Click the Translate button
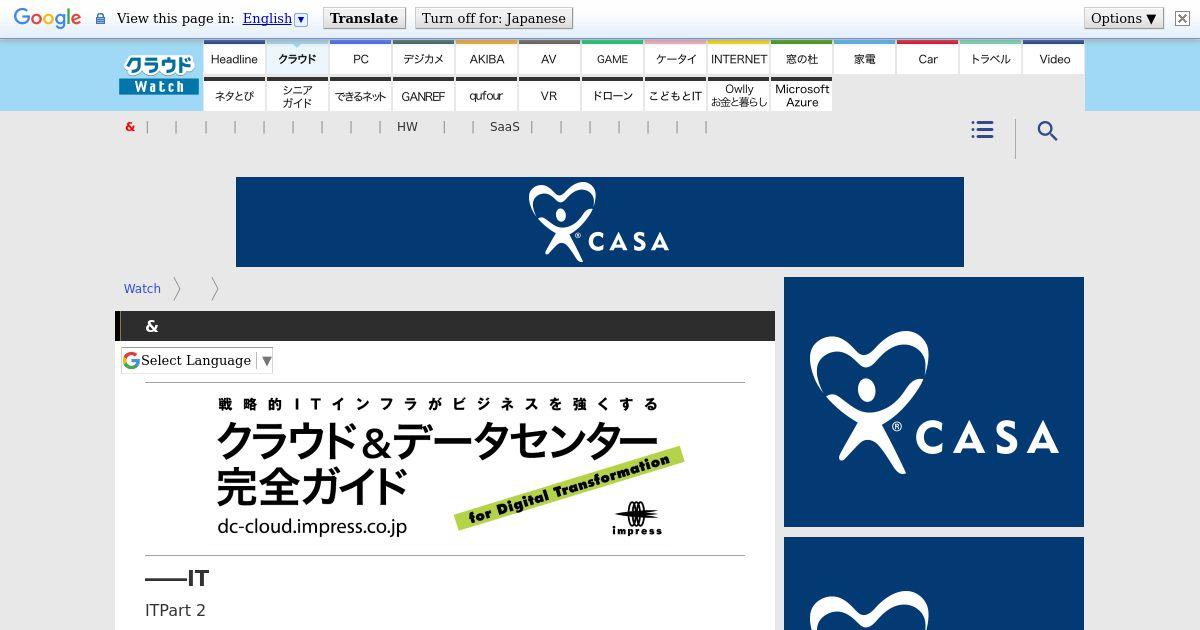 pyautogui.click(x=364, y=18)
